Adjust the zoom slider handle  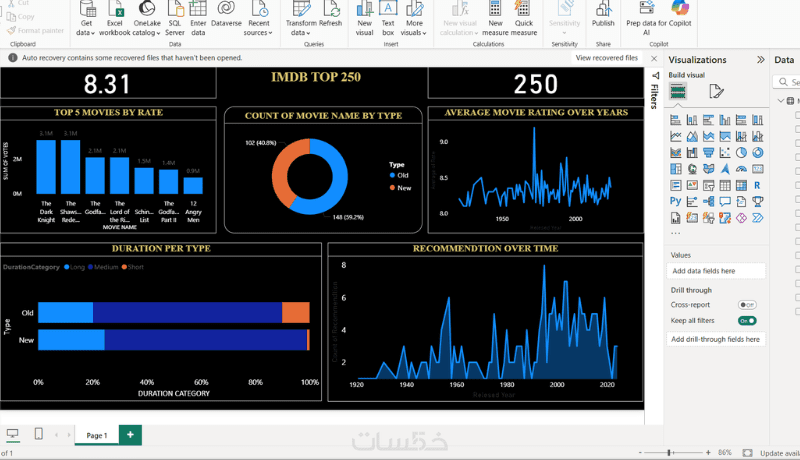669,452
